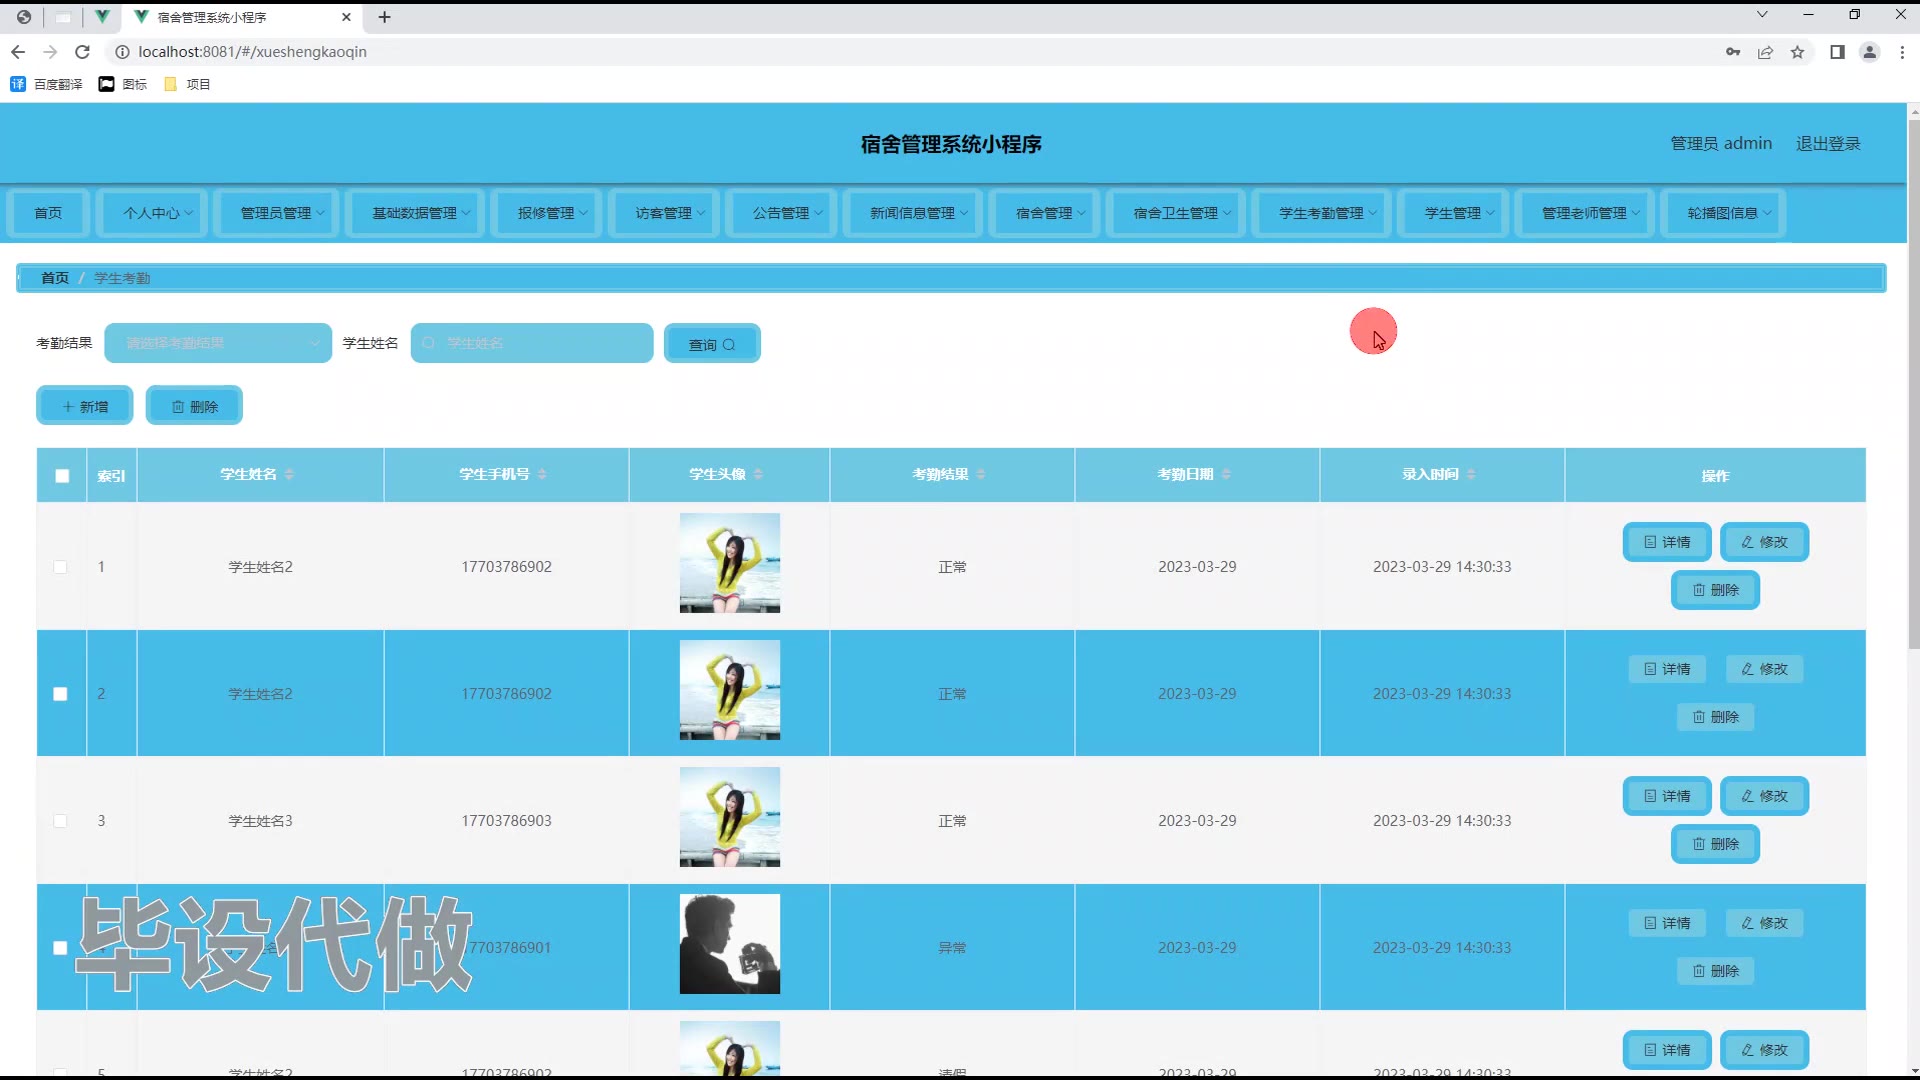This screenshot has width=1920, height=1080.
Task: Click the black-and-white avatar thumbnail in 异常 row
Action: (730, 944)
